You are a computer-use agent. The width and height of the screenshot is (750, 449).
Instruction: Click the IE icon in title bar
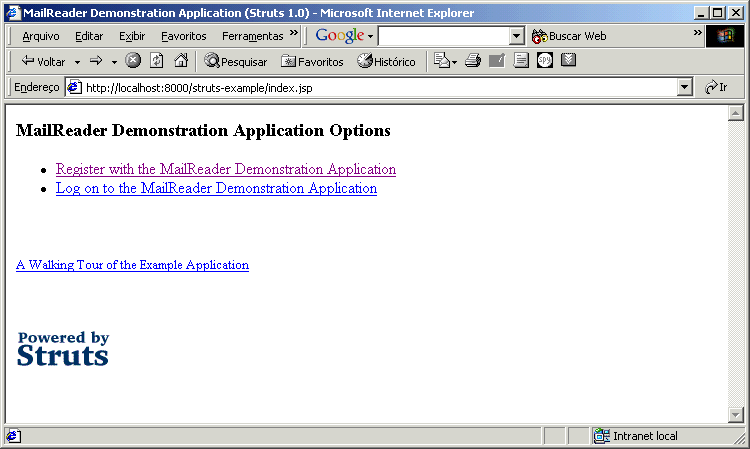[x=13, y=12]
